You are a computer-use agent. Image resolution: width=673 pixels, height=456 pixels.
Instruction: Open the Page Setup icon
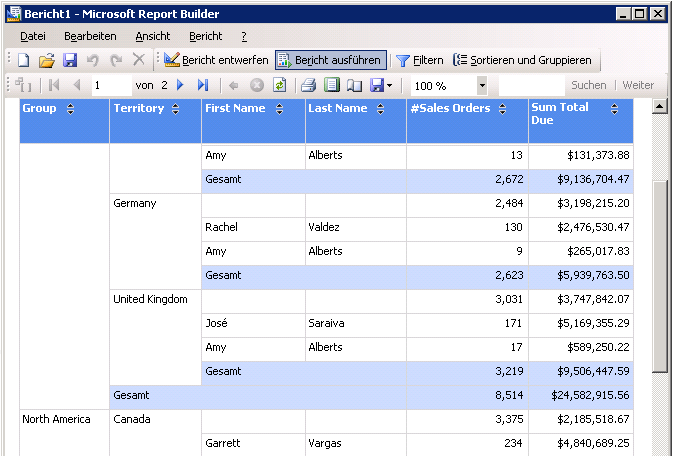pos(354,86)
